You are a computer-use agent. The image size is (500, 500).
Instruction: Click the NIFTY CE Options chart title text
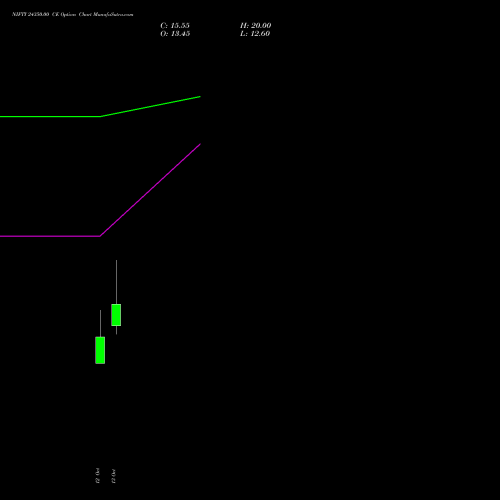[73, 14]
